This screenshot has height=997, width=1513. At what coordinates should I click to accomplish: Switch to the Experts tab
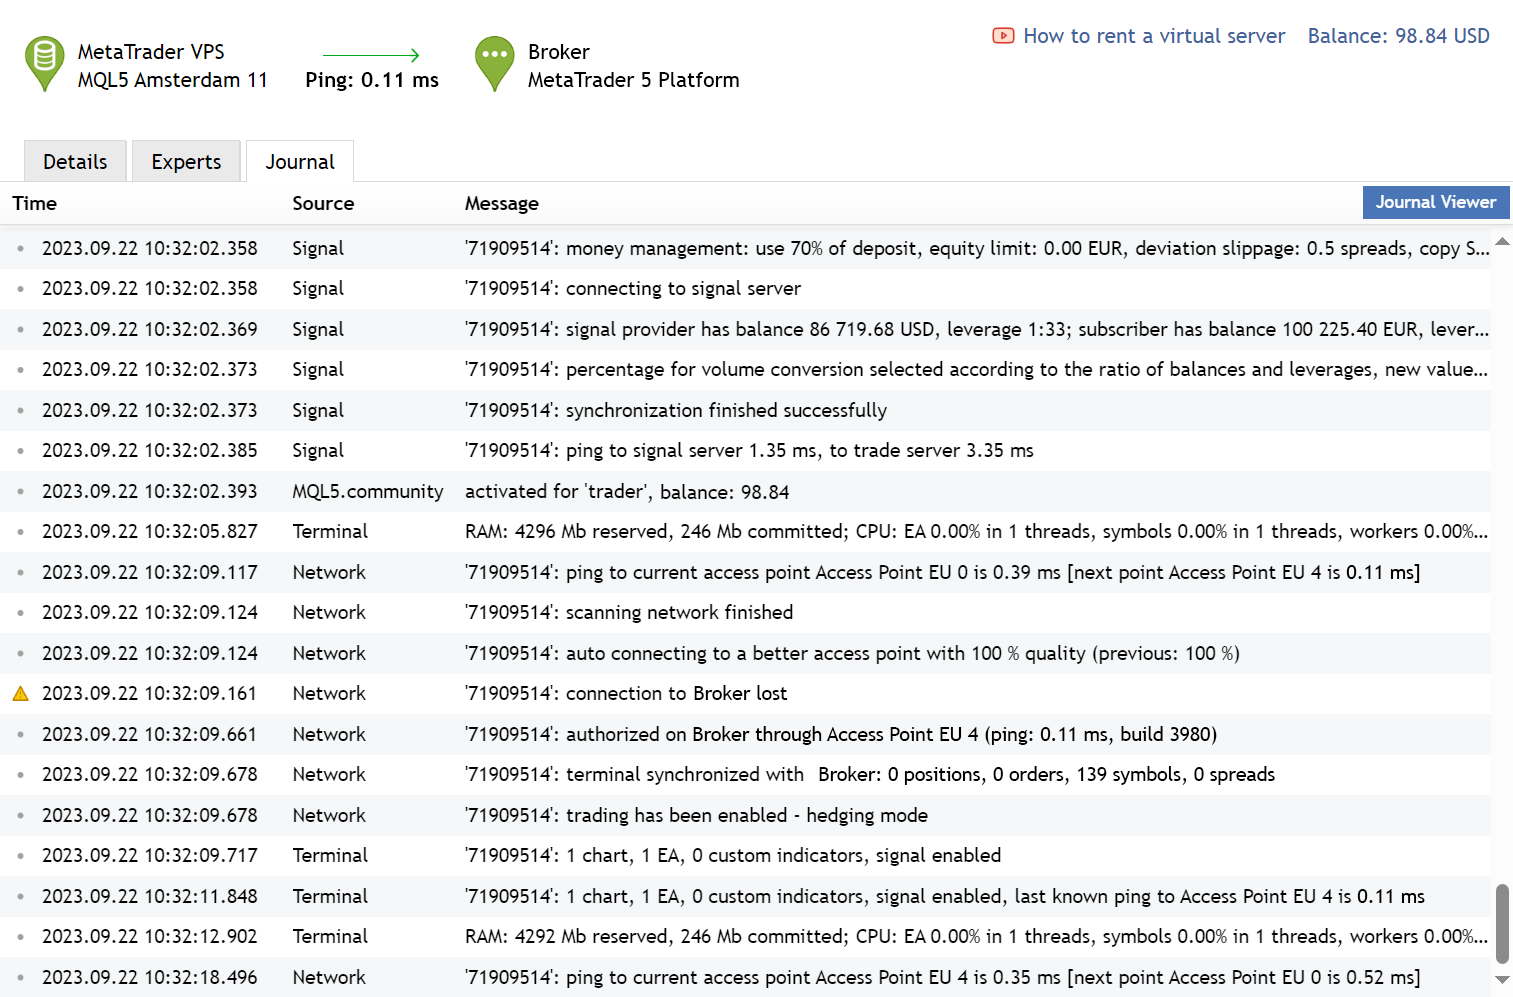(x=186, y=161)
